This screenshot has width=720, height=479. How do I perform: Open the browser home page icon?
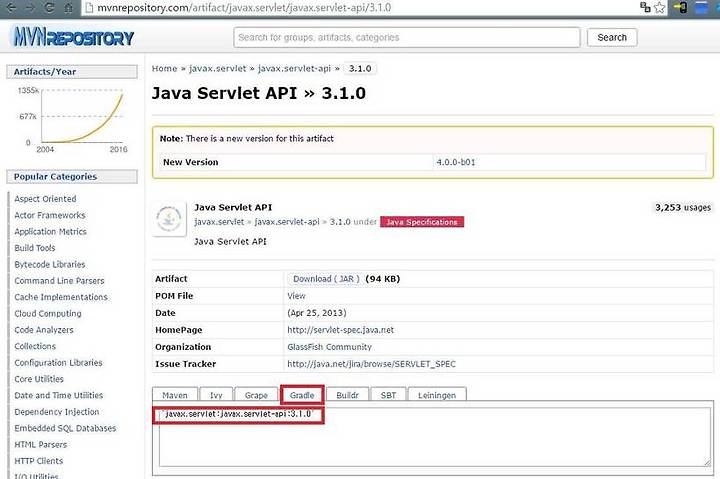point(68,8)
